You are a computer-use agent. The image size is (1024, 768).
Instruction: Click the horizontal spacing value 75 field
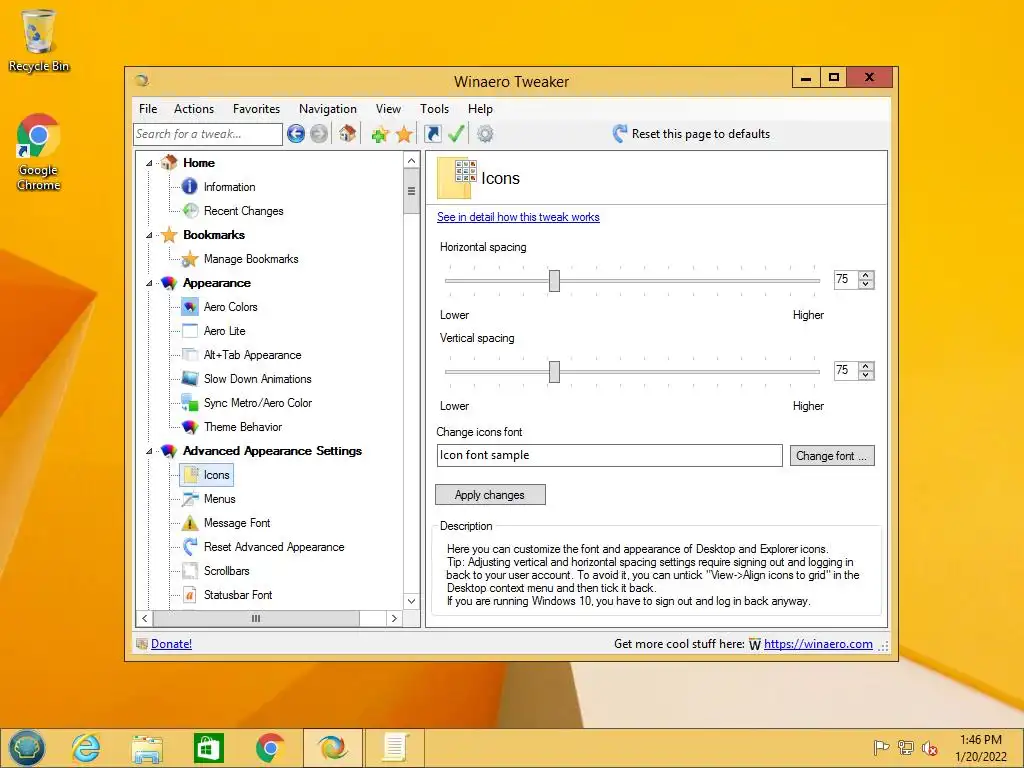pyautogui.click(x=846, y=280)
